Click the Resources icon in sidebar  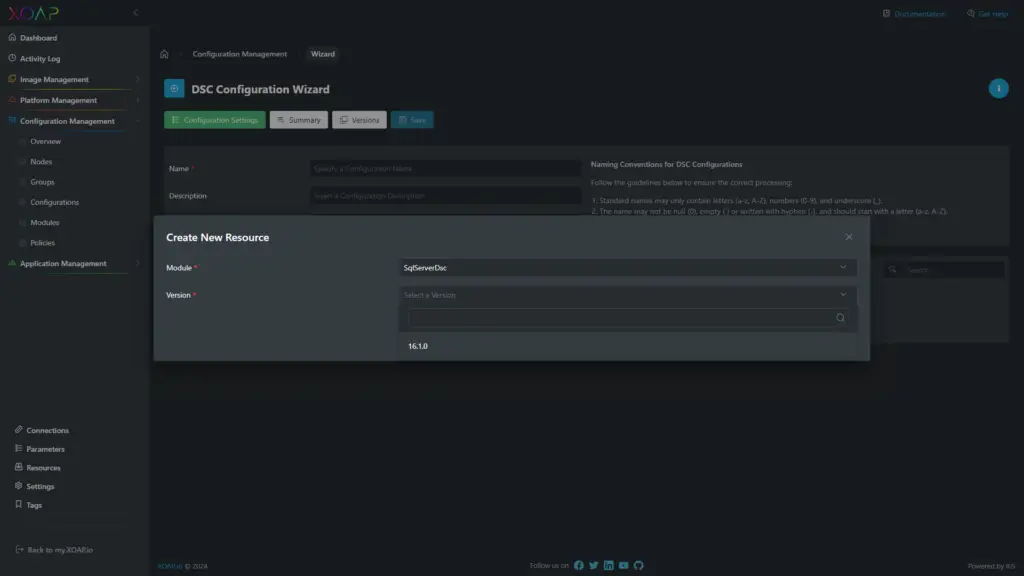18,467
